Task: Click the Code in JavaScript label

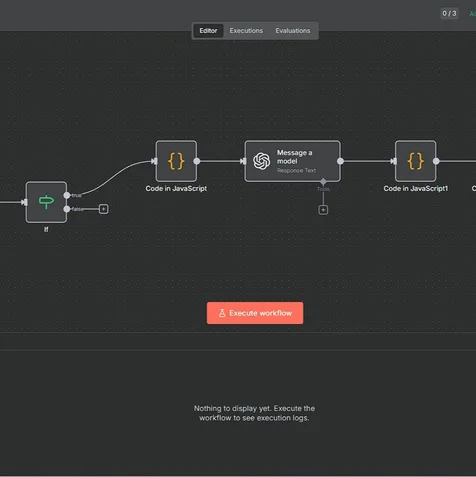Action: pyautogui.click(x=176, y=189)
